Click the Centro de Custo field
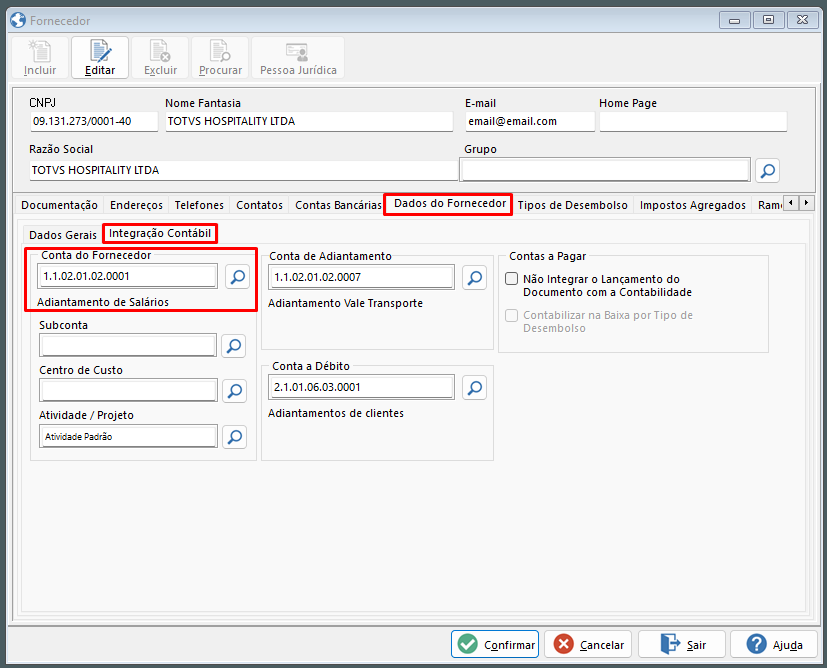Viewport: 827px width, 668px height. [128, 391]
